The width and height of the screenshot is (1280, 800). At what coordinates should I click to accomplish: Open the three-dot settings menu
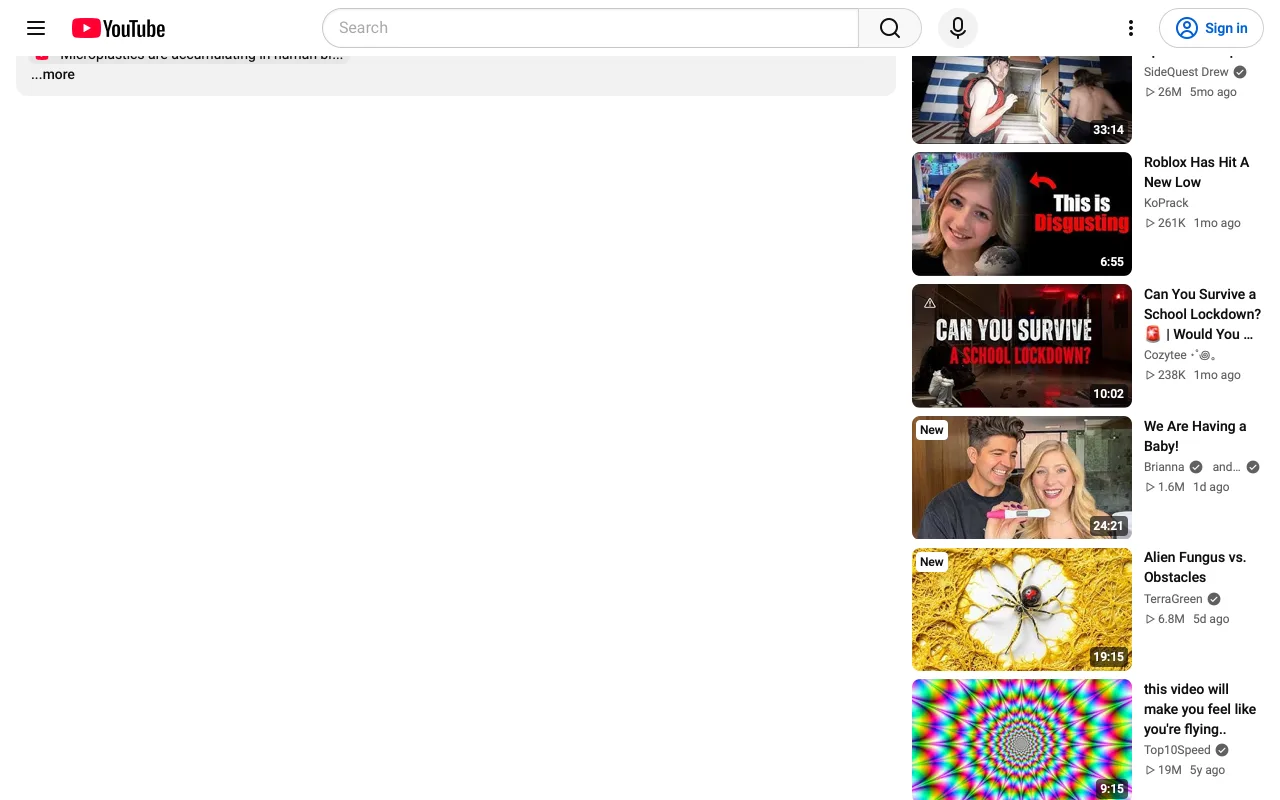coord(1131,28)
